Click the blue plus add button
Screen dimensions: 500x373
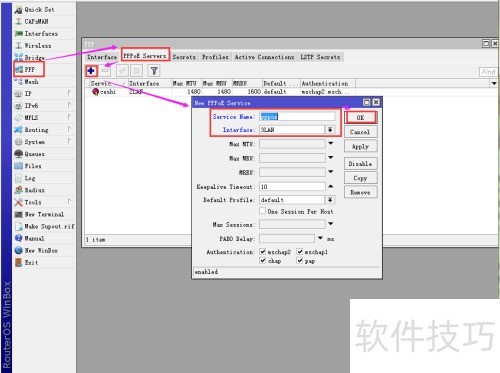[x=91, y=71]
